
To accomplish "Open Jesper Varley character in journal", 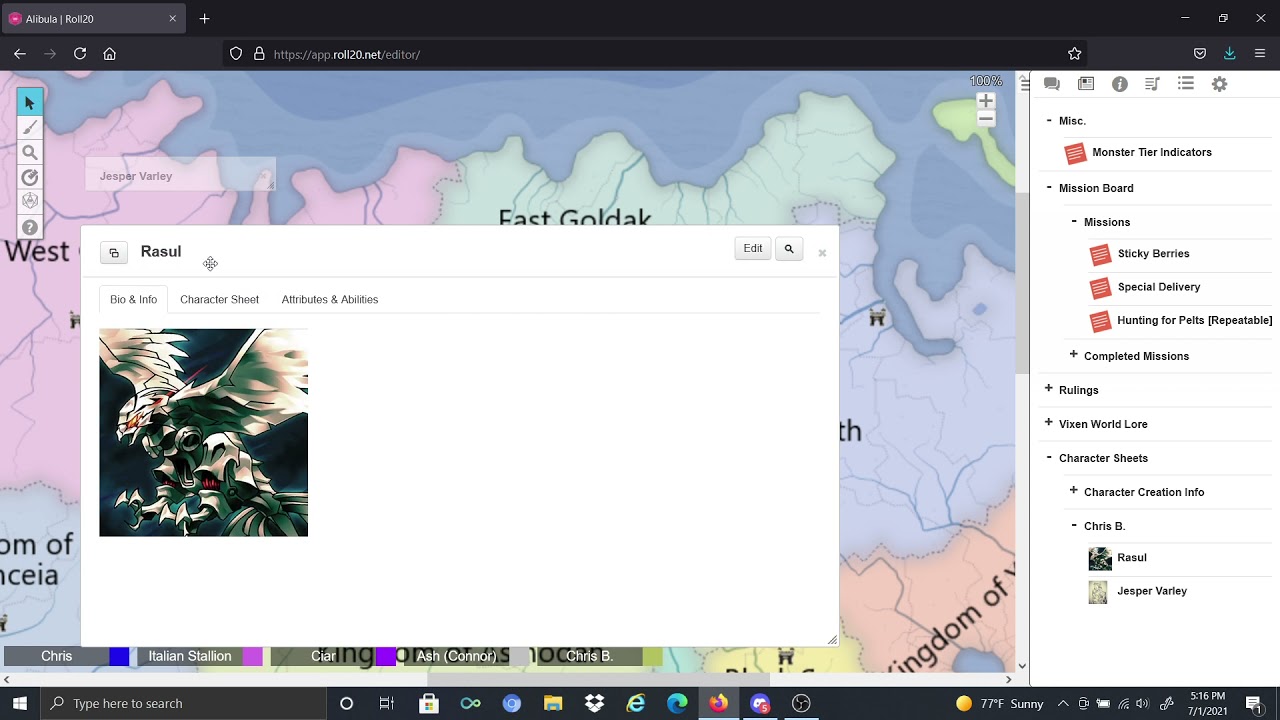I will coord(1152,591).
